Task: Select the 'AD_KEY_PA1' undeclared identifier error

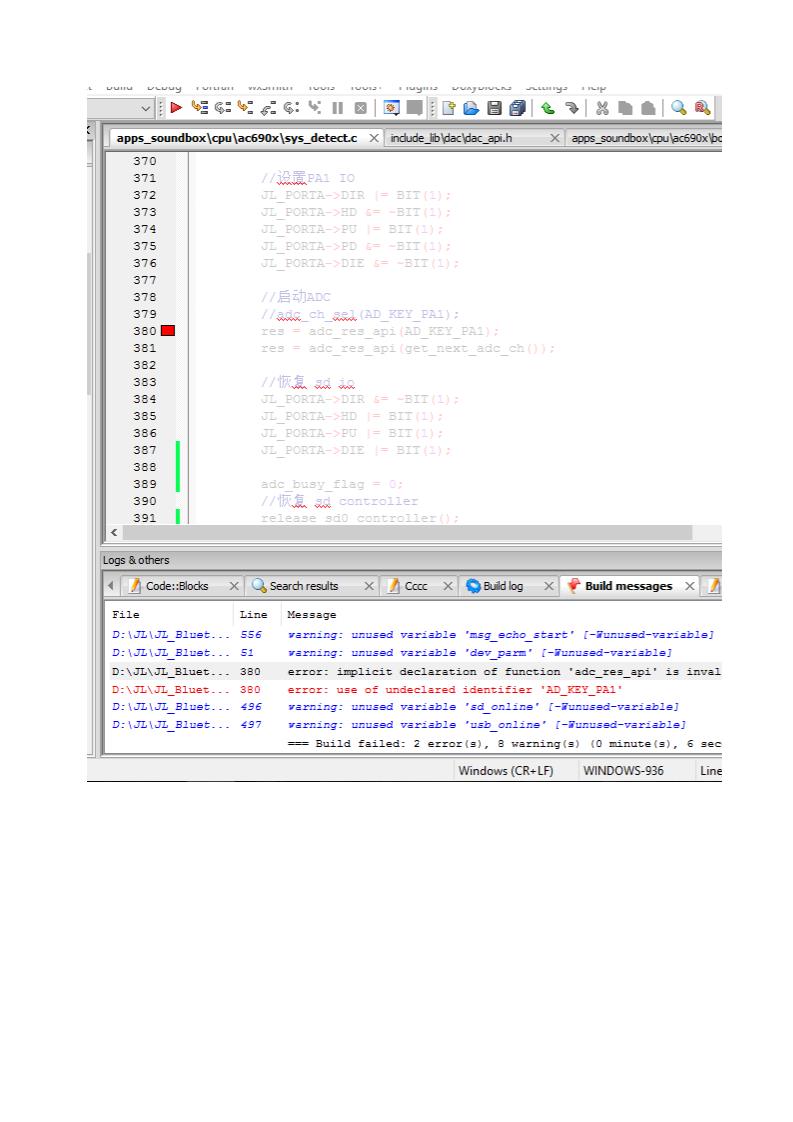Action: (x=455, y=690)
